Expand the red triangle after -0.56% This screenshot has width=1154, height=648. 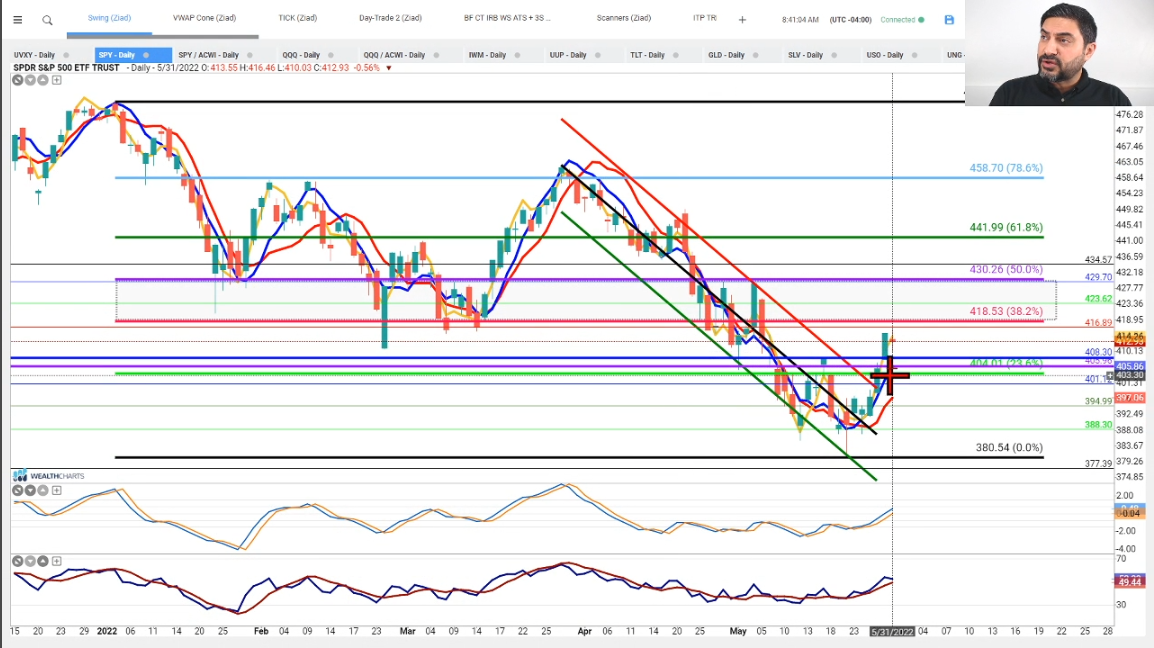pyautogui.click(x=389, y=68)
